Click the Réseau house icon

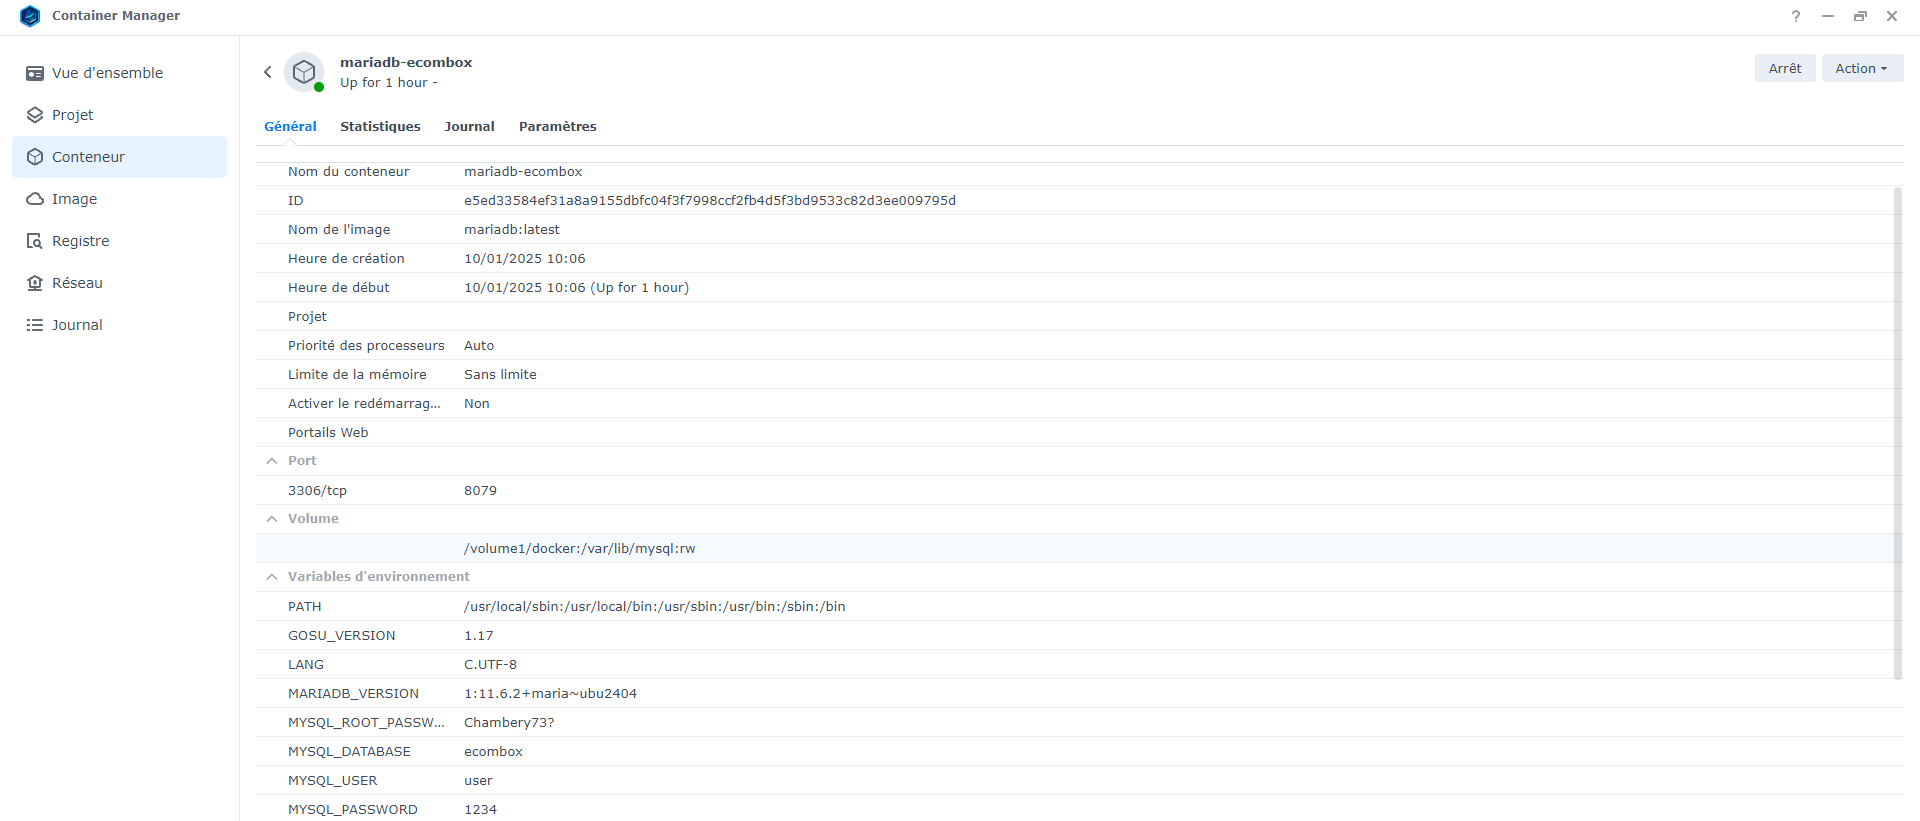point(35,283)
